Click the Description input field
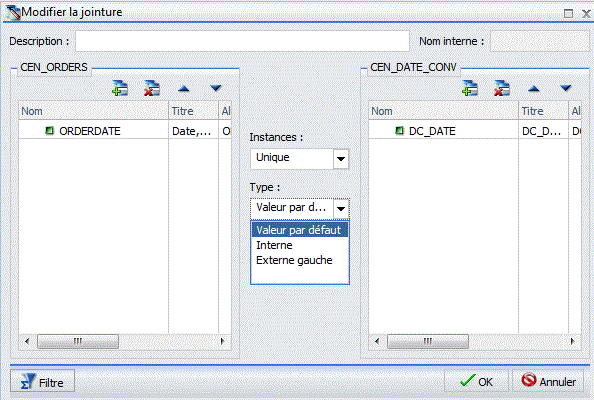This screenshot has width=594, height=400. (x=242, y=41)
